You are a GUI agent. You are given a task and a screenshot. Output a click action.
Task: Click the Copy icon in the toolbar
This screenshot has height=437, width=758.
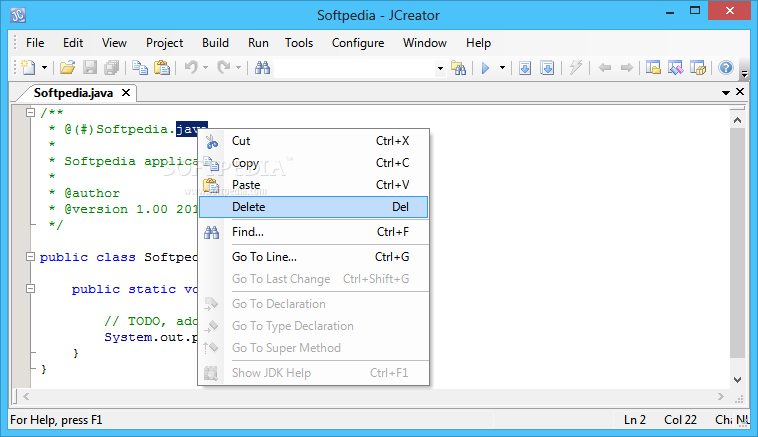point(140,68)
